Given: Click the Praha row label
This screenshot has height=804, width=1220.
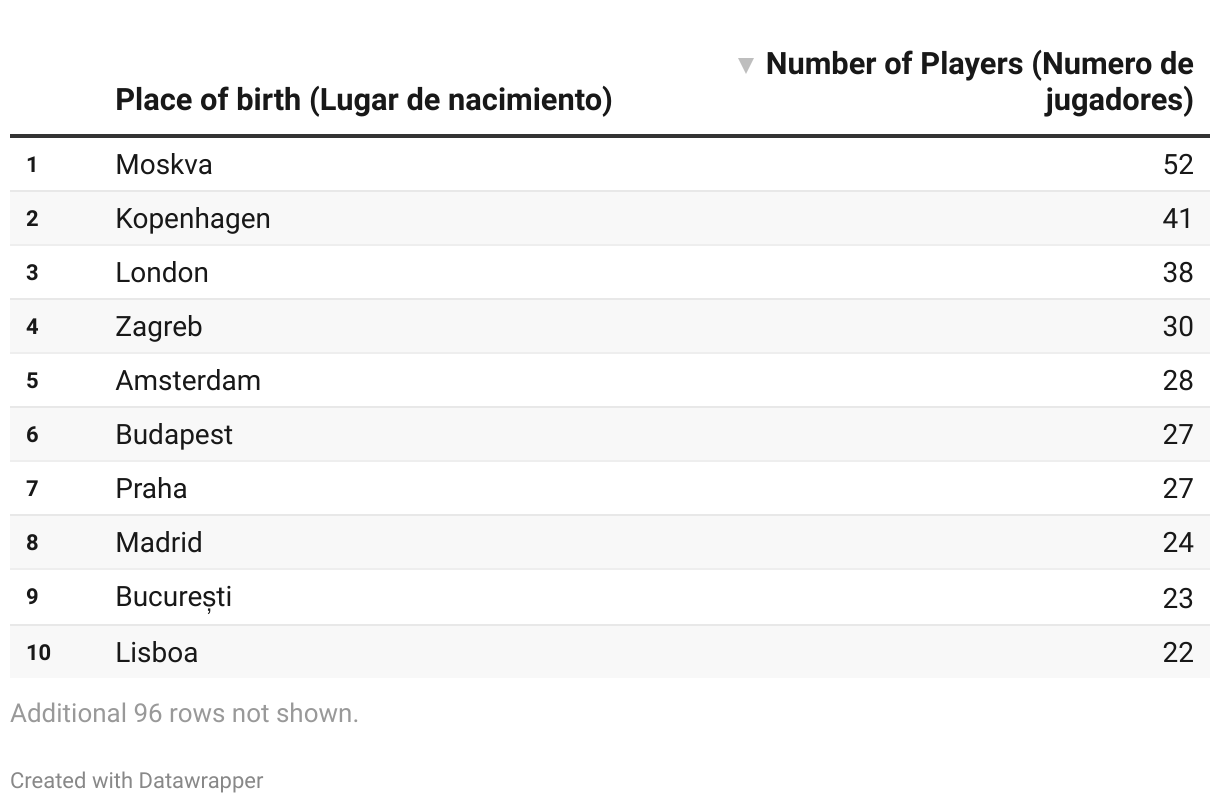Looking at the screenshot, I should pos(151,488).
